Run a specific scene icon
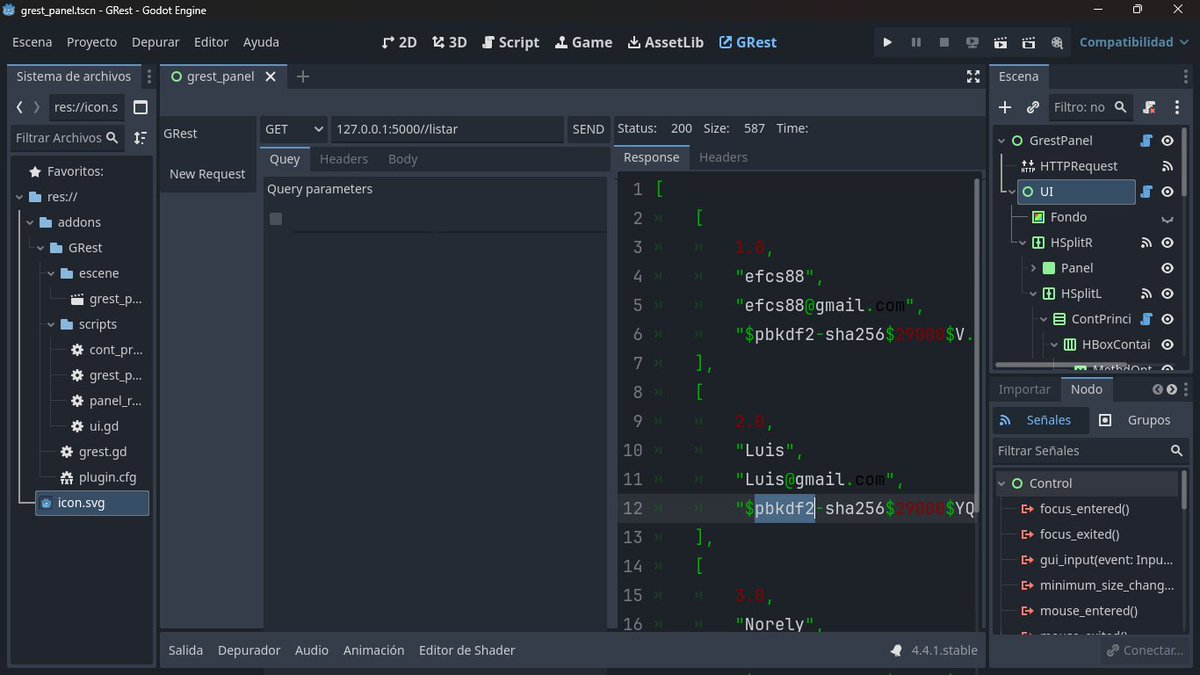Viewport: 1200px width, 675px height. [x=1028, y=42]
